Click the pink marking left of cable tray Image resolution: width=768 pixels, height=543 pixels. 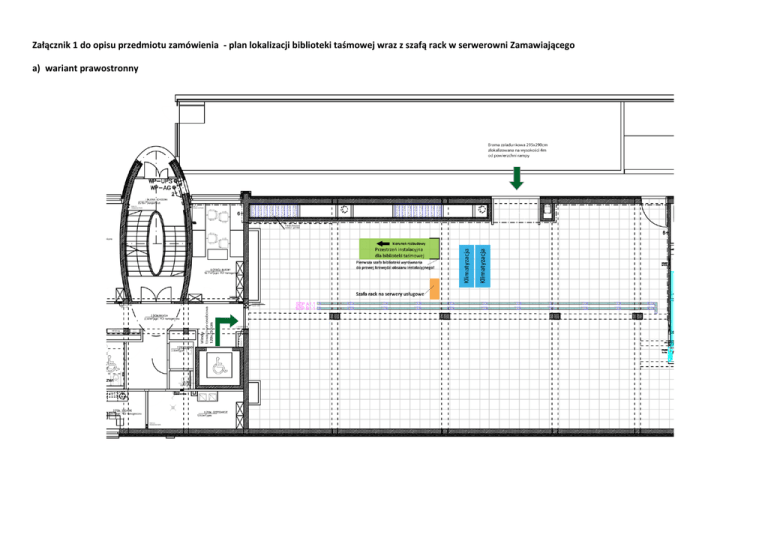303,304
